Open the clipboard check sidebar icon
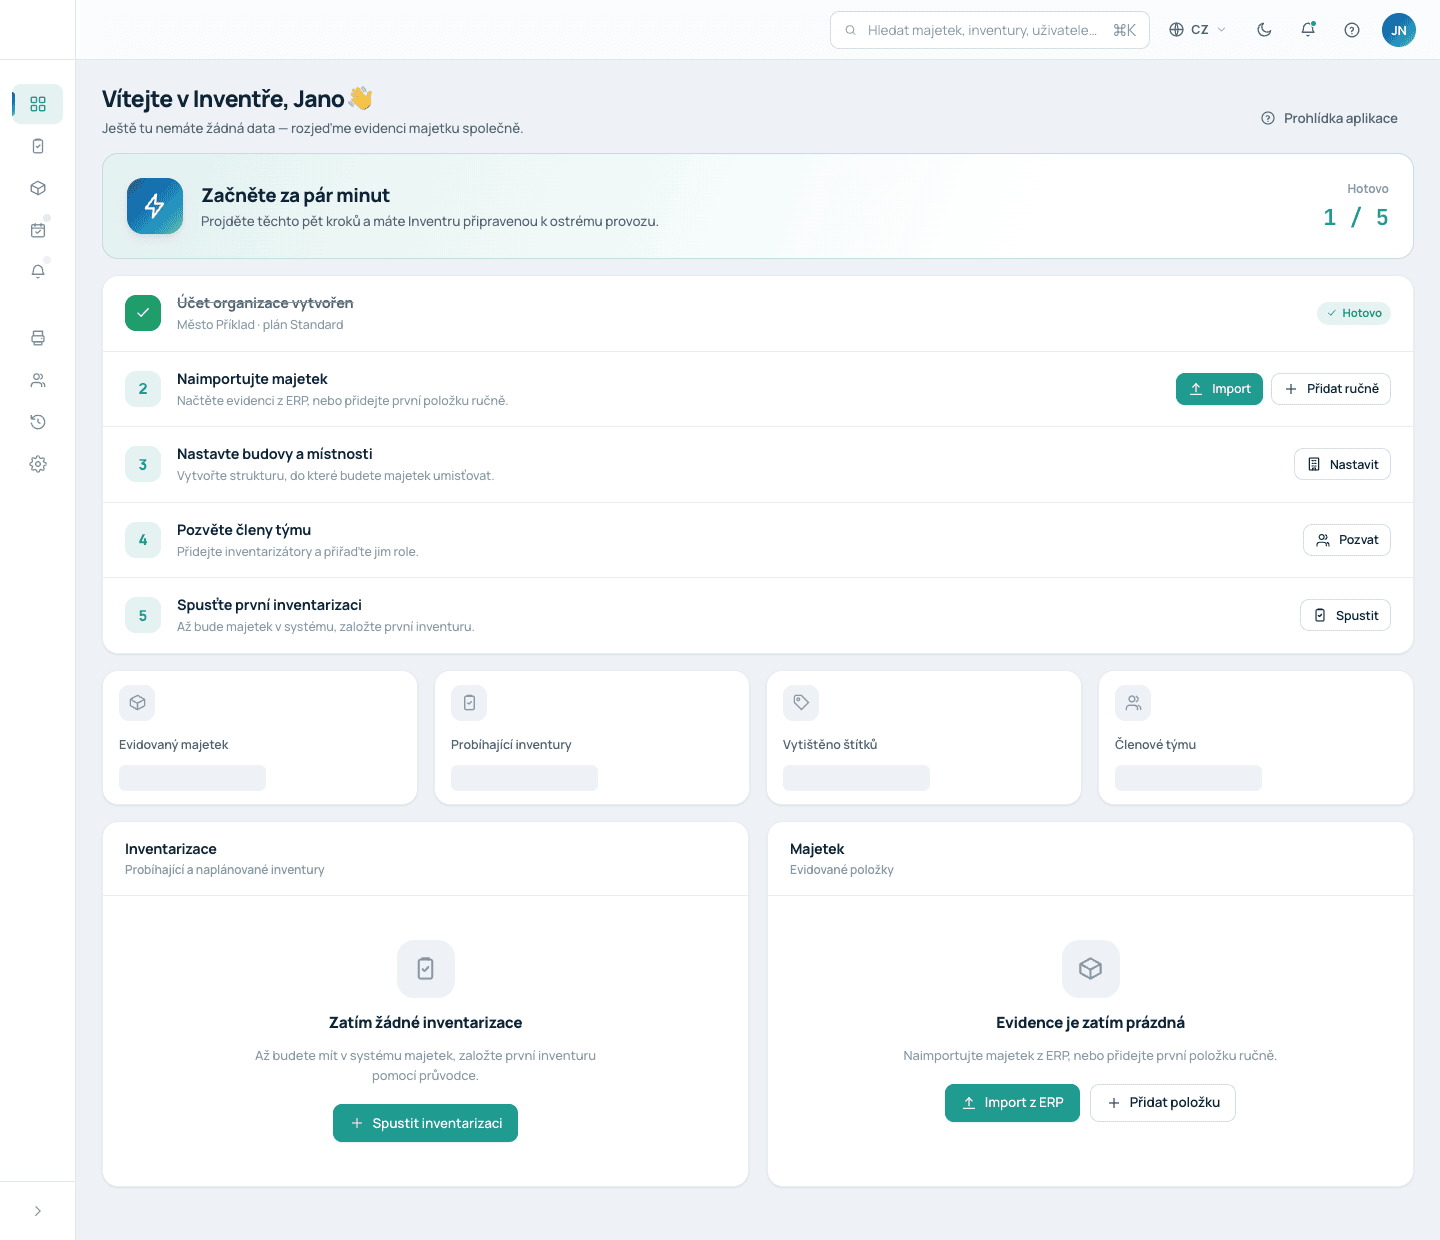Screen dimensions: 1440x1240 [38, 146]
